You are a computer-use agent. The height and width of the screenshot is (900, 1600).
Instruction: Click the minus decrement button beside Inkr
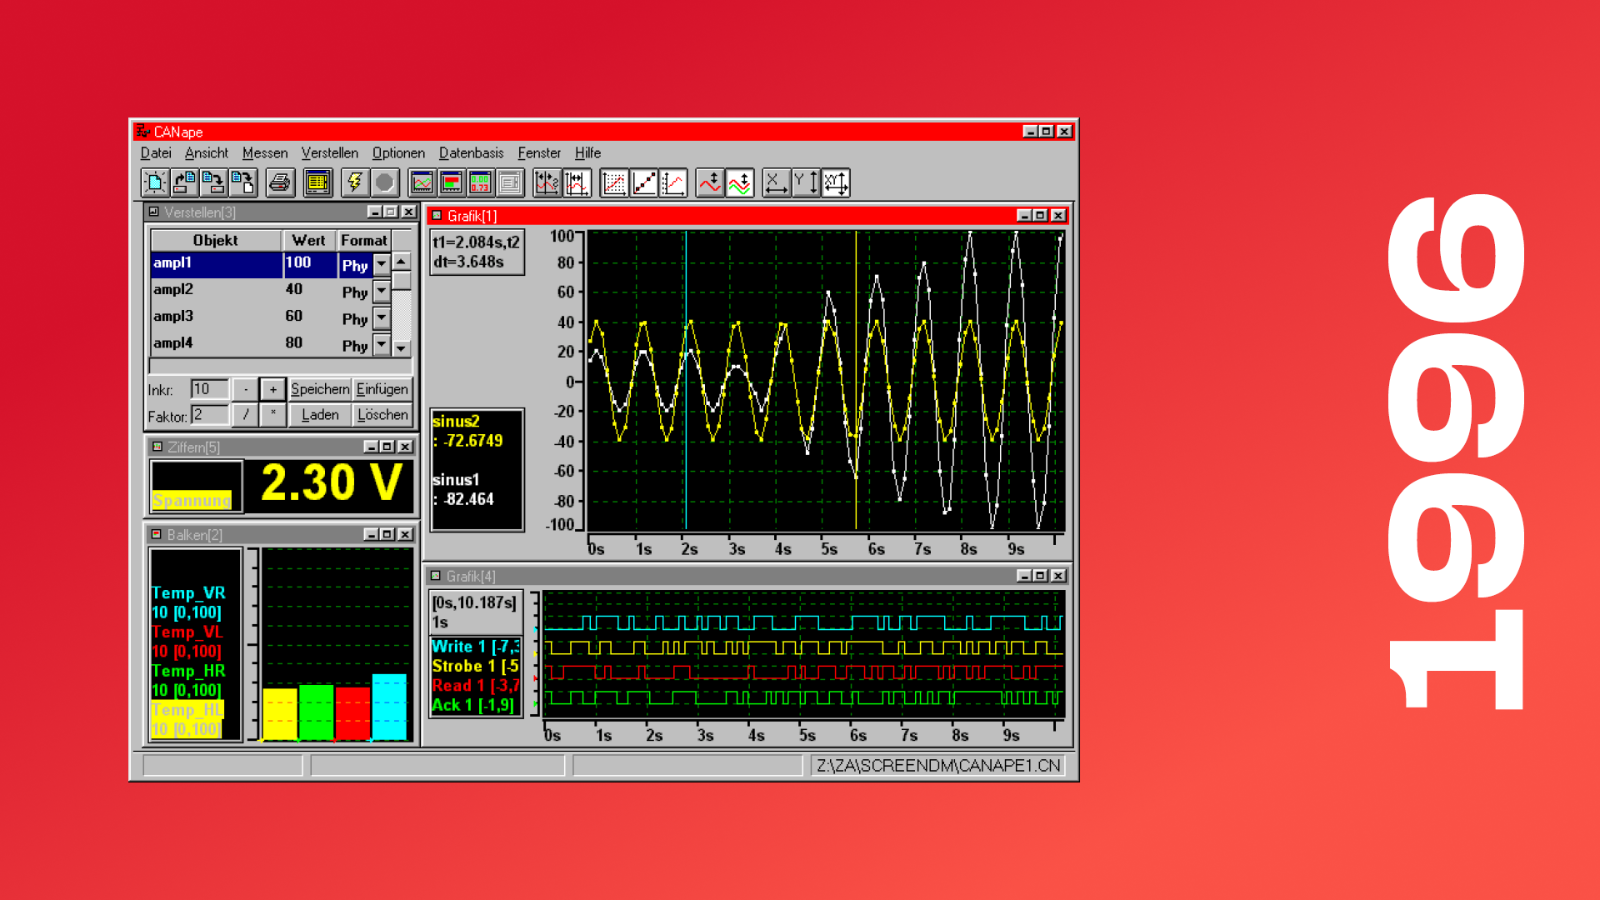[246, 389]
